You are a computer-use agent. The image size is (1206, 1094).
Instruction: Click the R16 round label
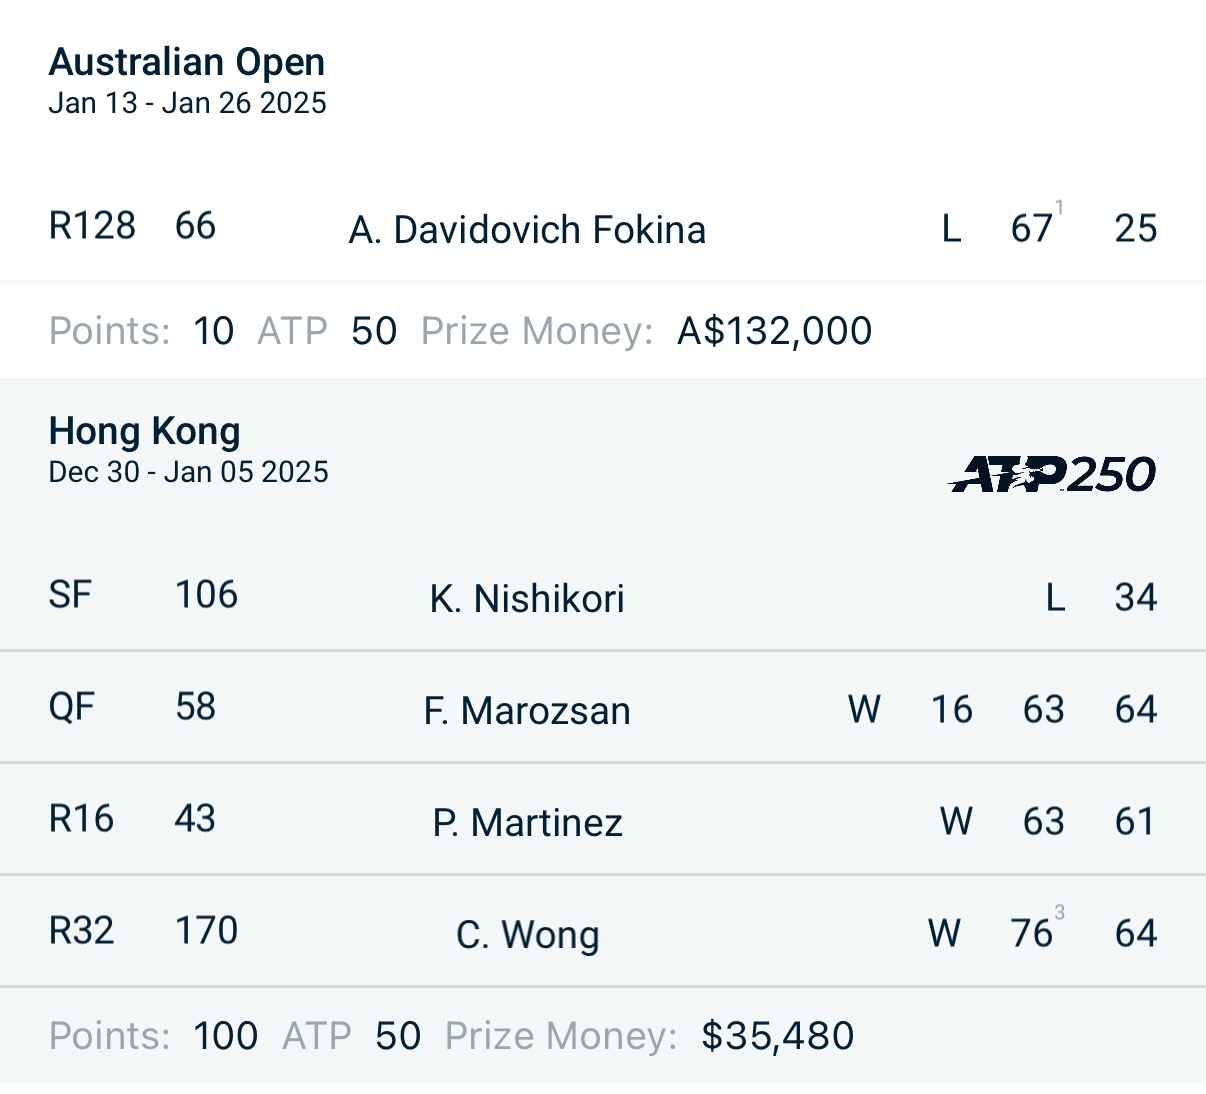[81, 819]
